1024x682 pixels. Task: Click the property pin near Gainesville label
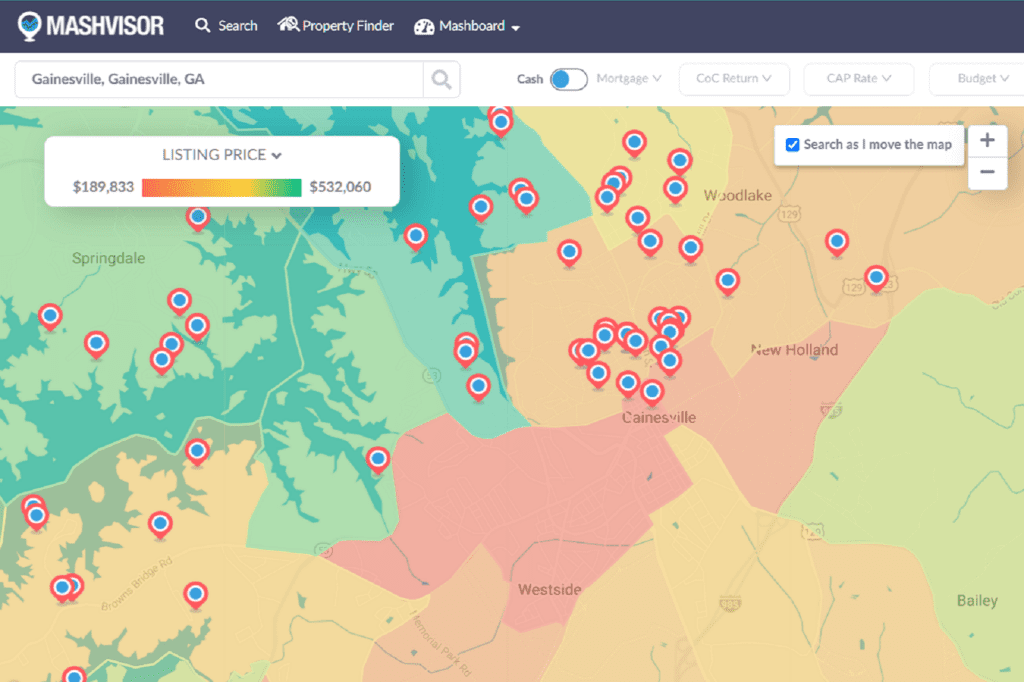point(651,391)
